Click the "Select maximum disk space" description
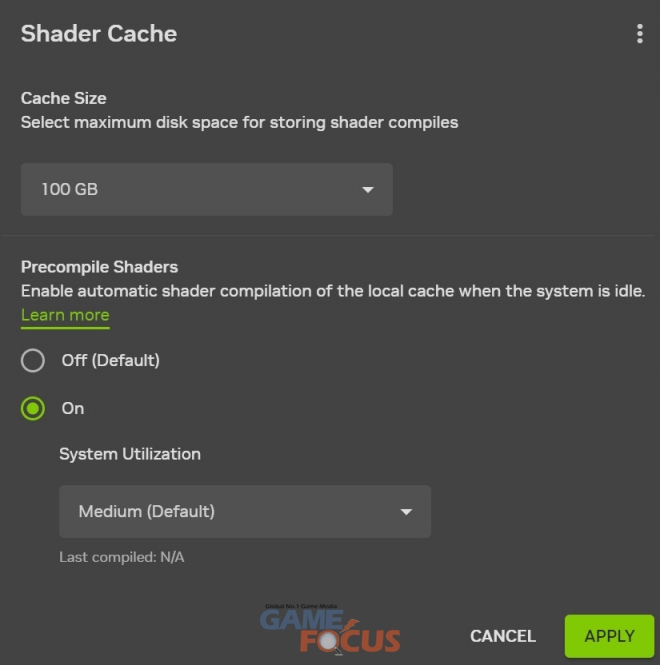This screenshot has height=665, width=660. [239, 122]
